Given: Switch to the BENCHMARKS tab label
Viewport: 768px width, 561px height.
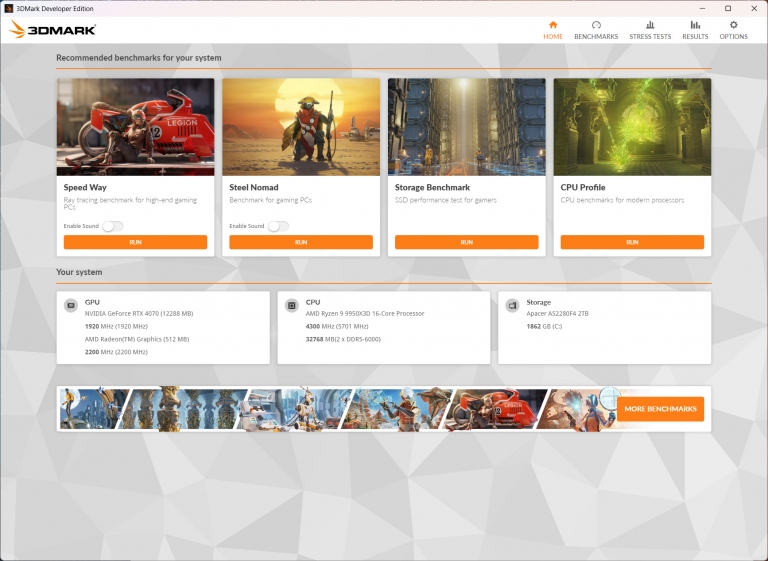Looking at the screenshot, I should [596, 36].
